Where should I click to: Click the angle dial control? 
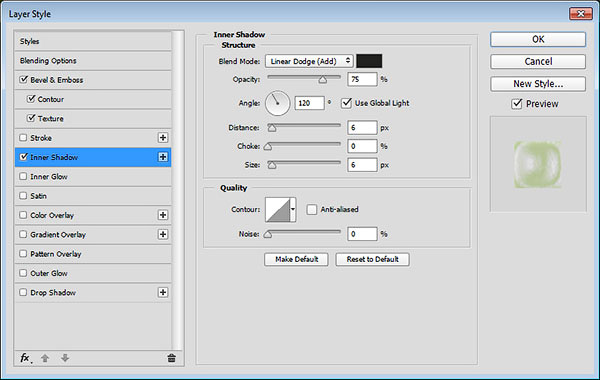coord(277,103)
